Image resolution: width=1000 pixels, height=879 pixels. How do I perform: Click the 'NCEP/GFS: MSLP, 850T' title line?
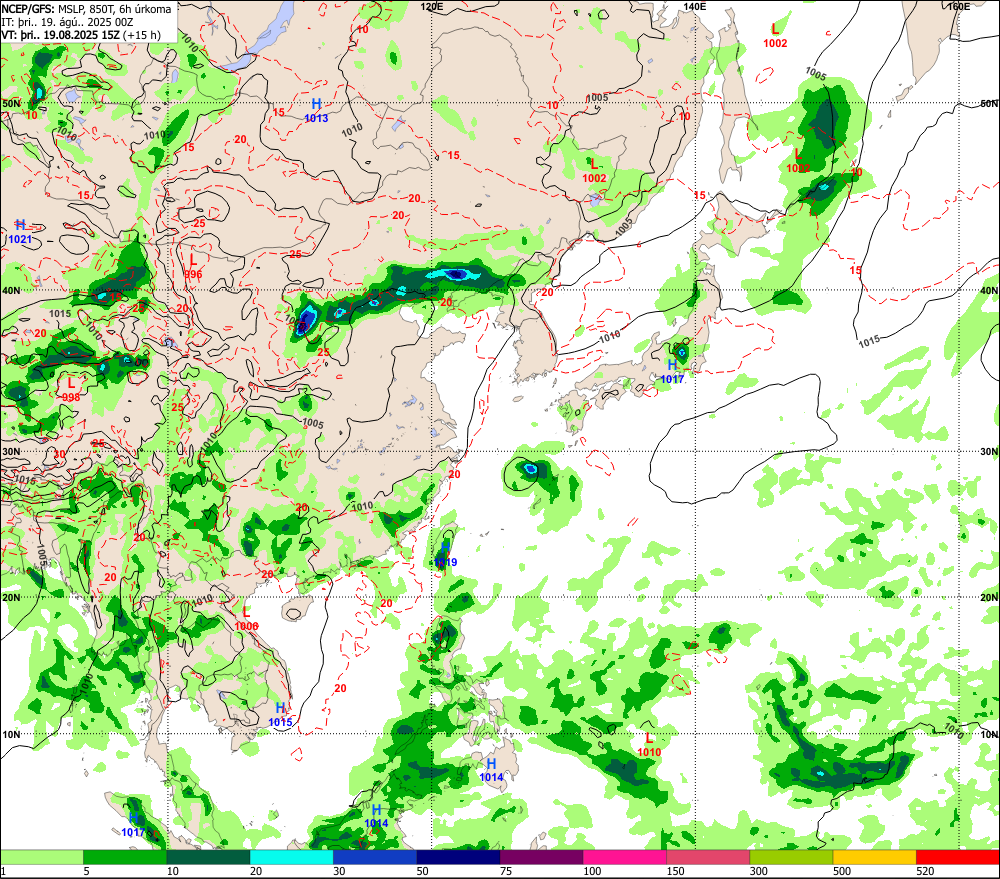[x=86, y=9]
